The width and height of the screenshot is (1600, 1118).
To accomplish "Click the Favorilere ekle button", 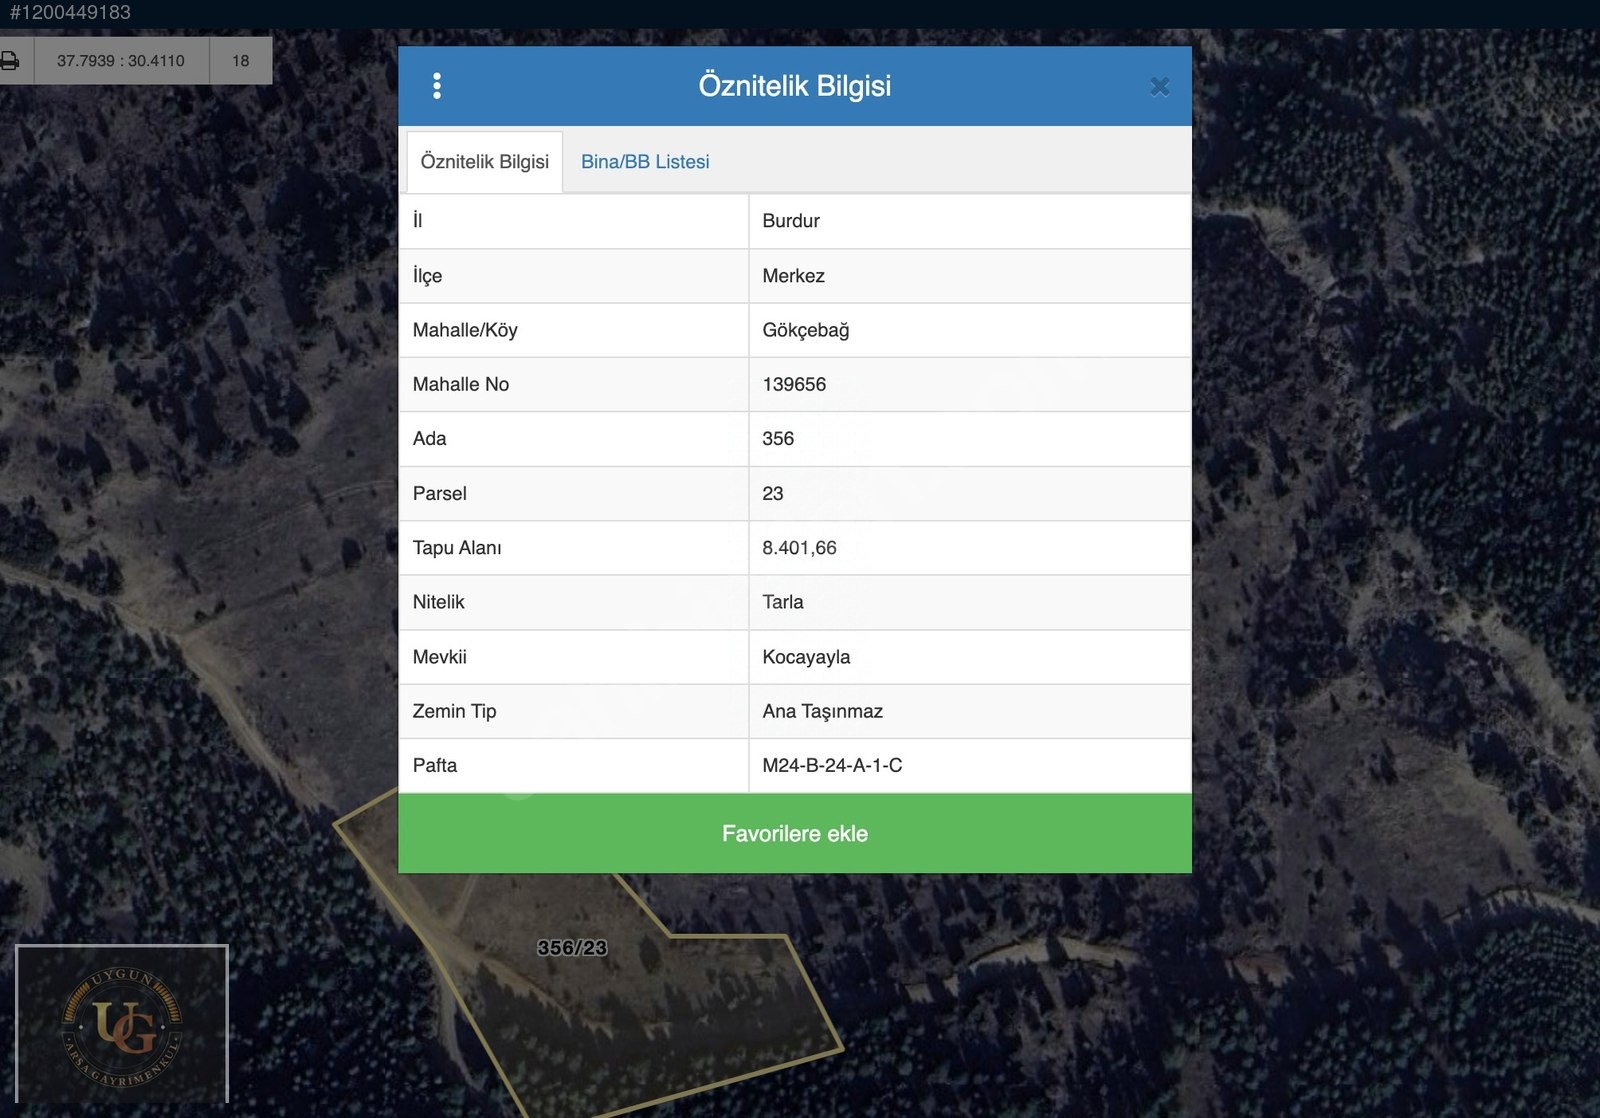I will (x=795, y=833).
